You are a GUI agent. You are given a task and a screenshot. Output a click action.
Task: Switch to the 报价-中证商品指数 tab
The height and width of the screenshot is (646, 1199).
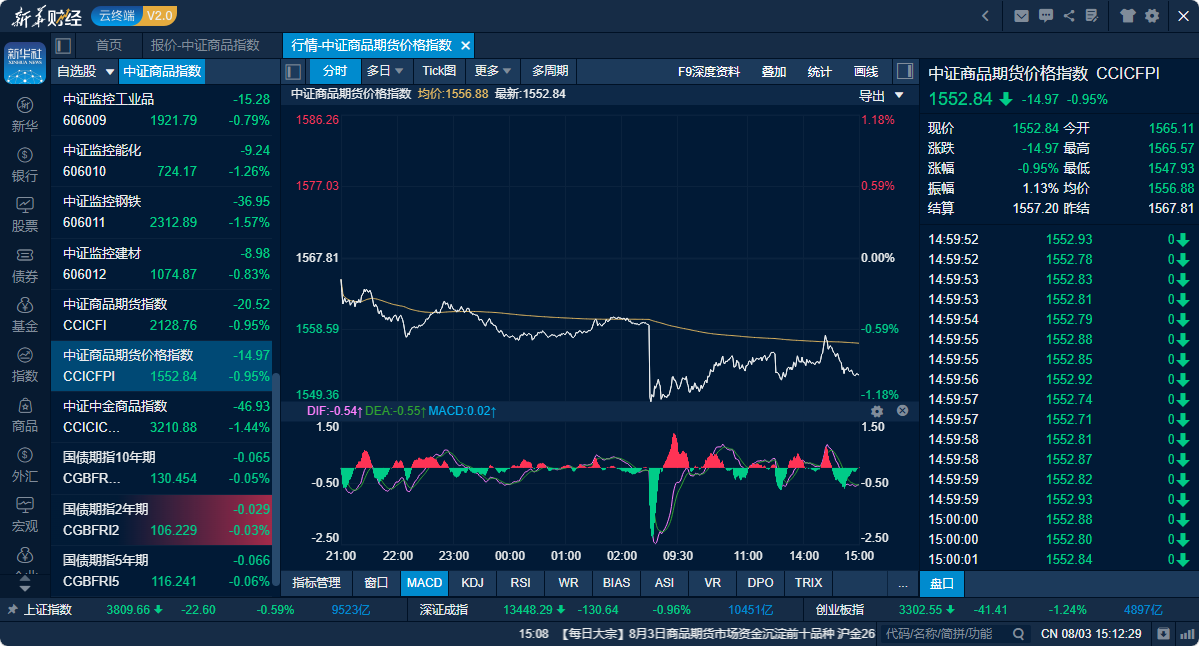(x=205, y=45)
